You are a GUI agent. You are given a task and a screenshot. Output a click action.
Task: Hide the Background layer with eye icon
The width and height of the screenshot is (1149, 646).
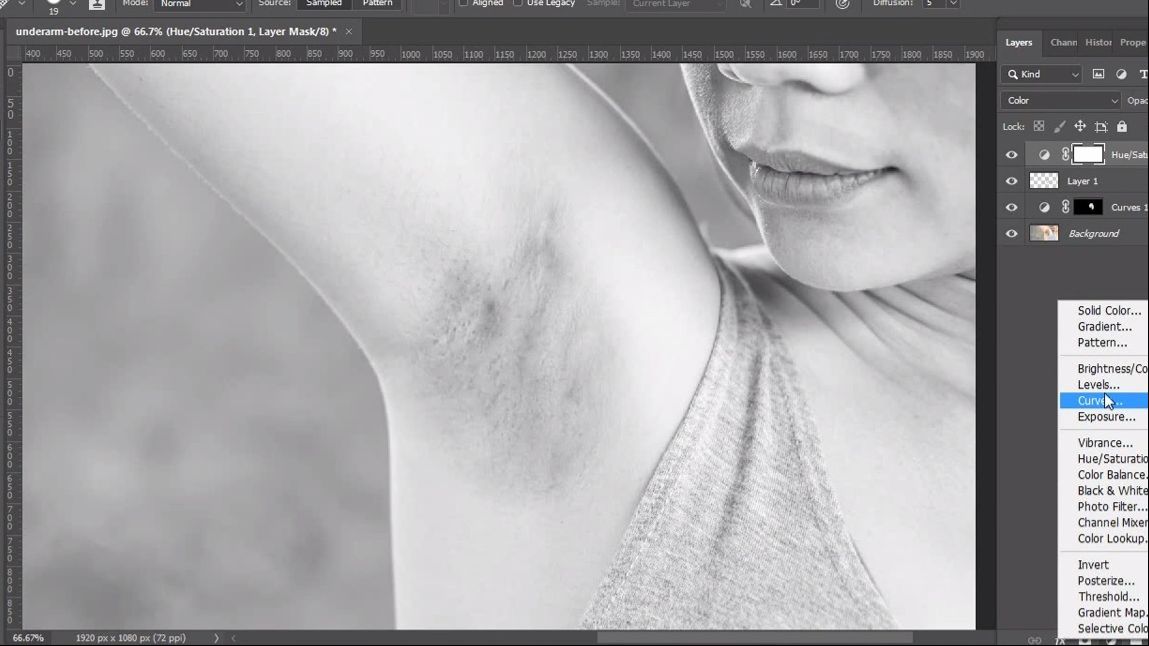click(x=1011, y=234)
